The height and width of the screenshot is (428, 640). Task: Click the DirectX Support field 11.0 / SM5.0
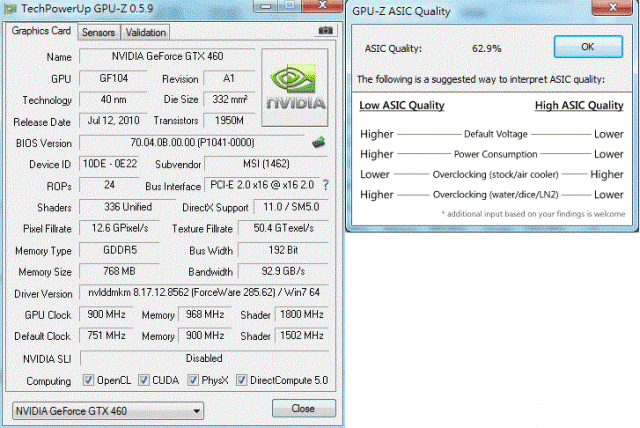pos(291,207)
